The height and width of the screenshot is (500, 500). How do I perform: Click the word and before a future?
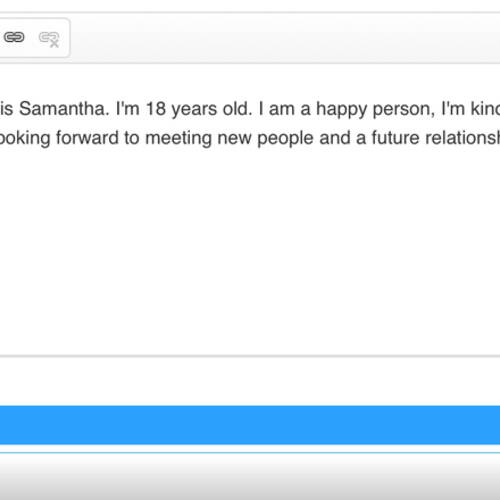click(334, 138)
